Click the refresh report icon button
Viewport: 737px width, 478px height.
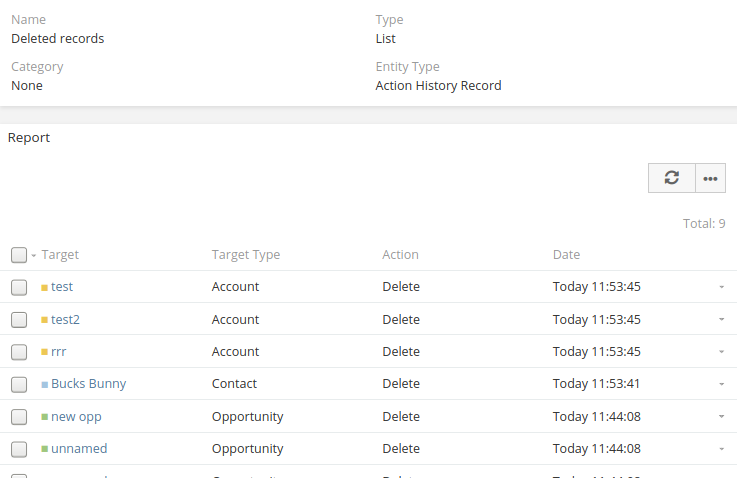(x=672, y=178)
